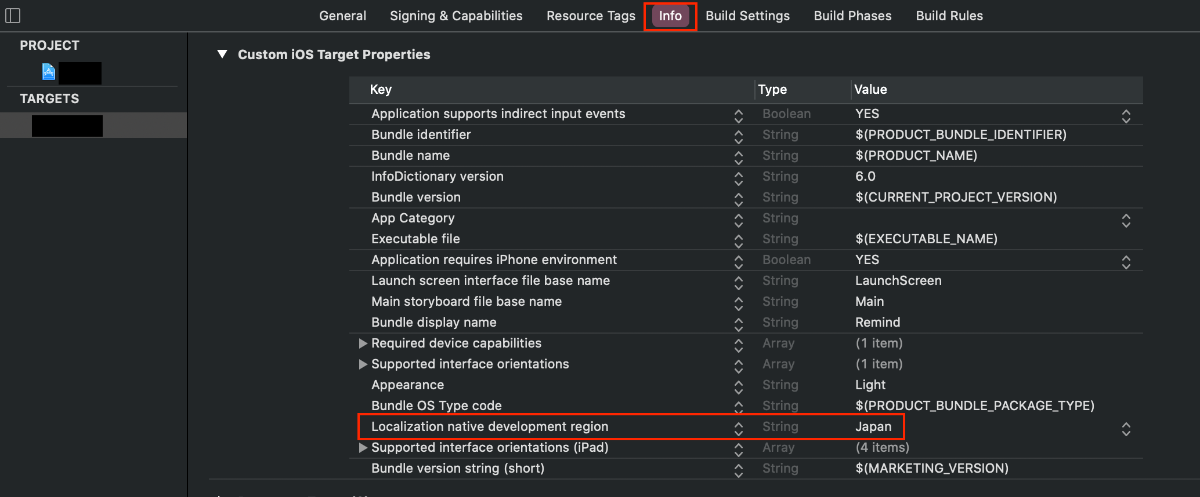Click the Remind value of Bundle display name
This screenshot has width=1200, height=497.
click(878, 323)
